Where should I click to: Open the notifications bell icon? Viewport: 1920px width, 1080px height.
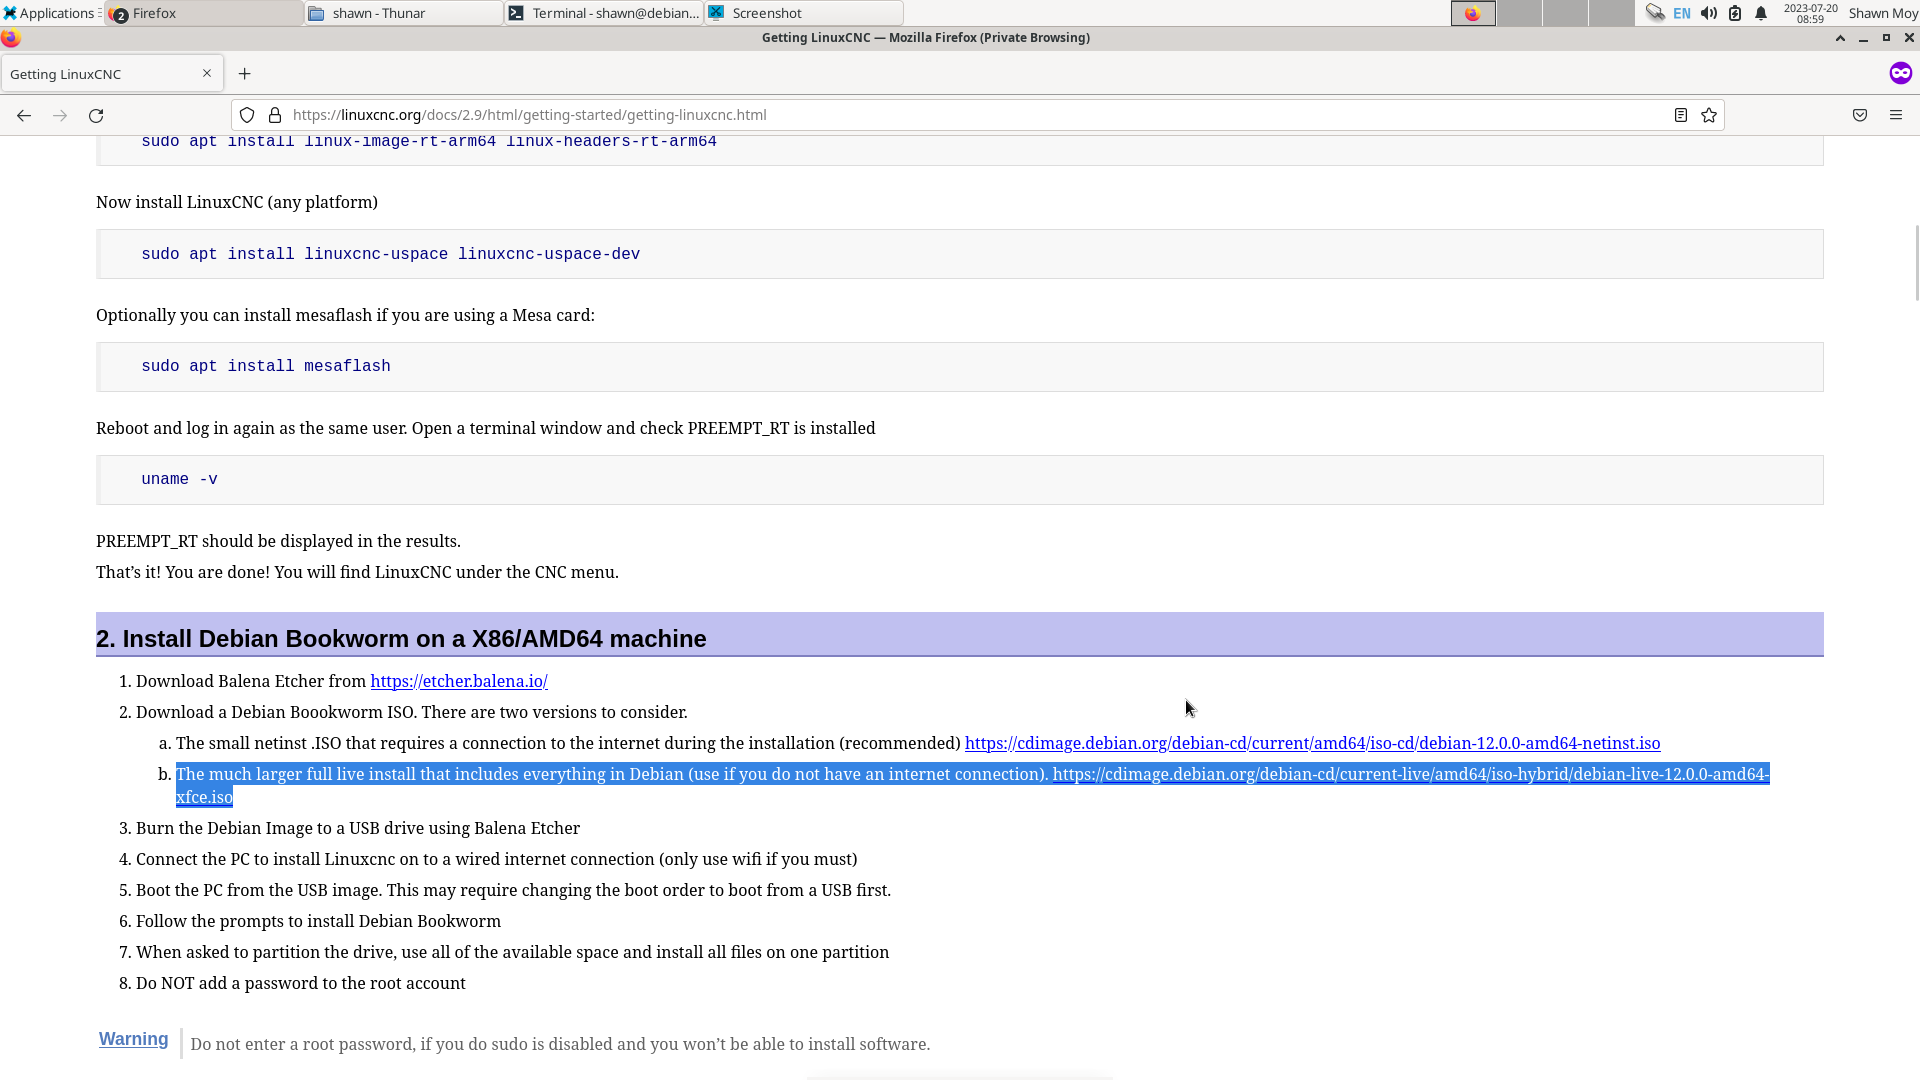point(1761,13)
